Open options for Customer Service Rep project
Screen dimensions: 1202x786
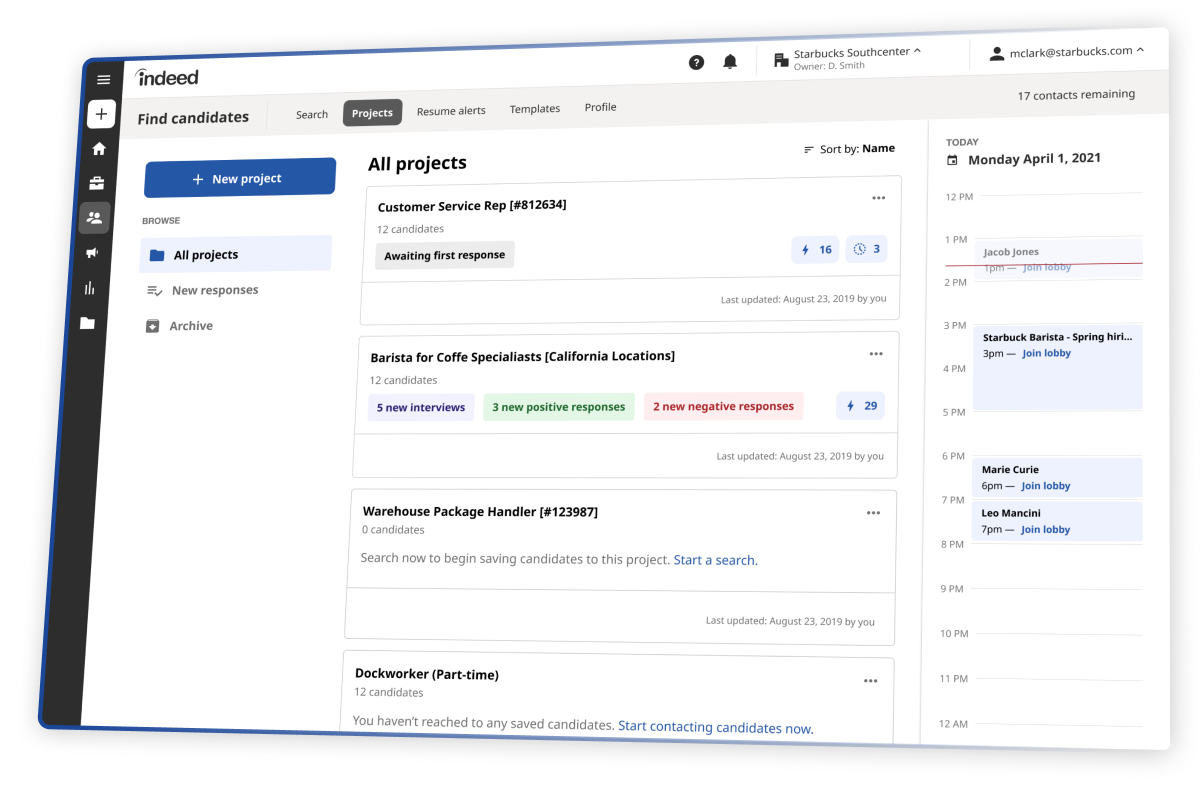[x=878, y=198]
